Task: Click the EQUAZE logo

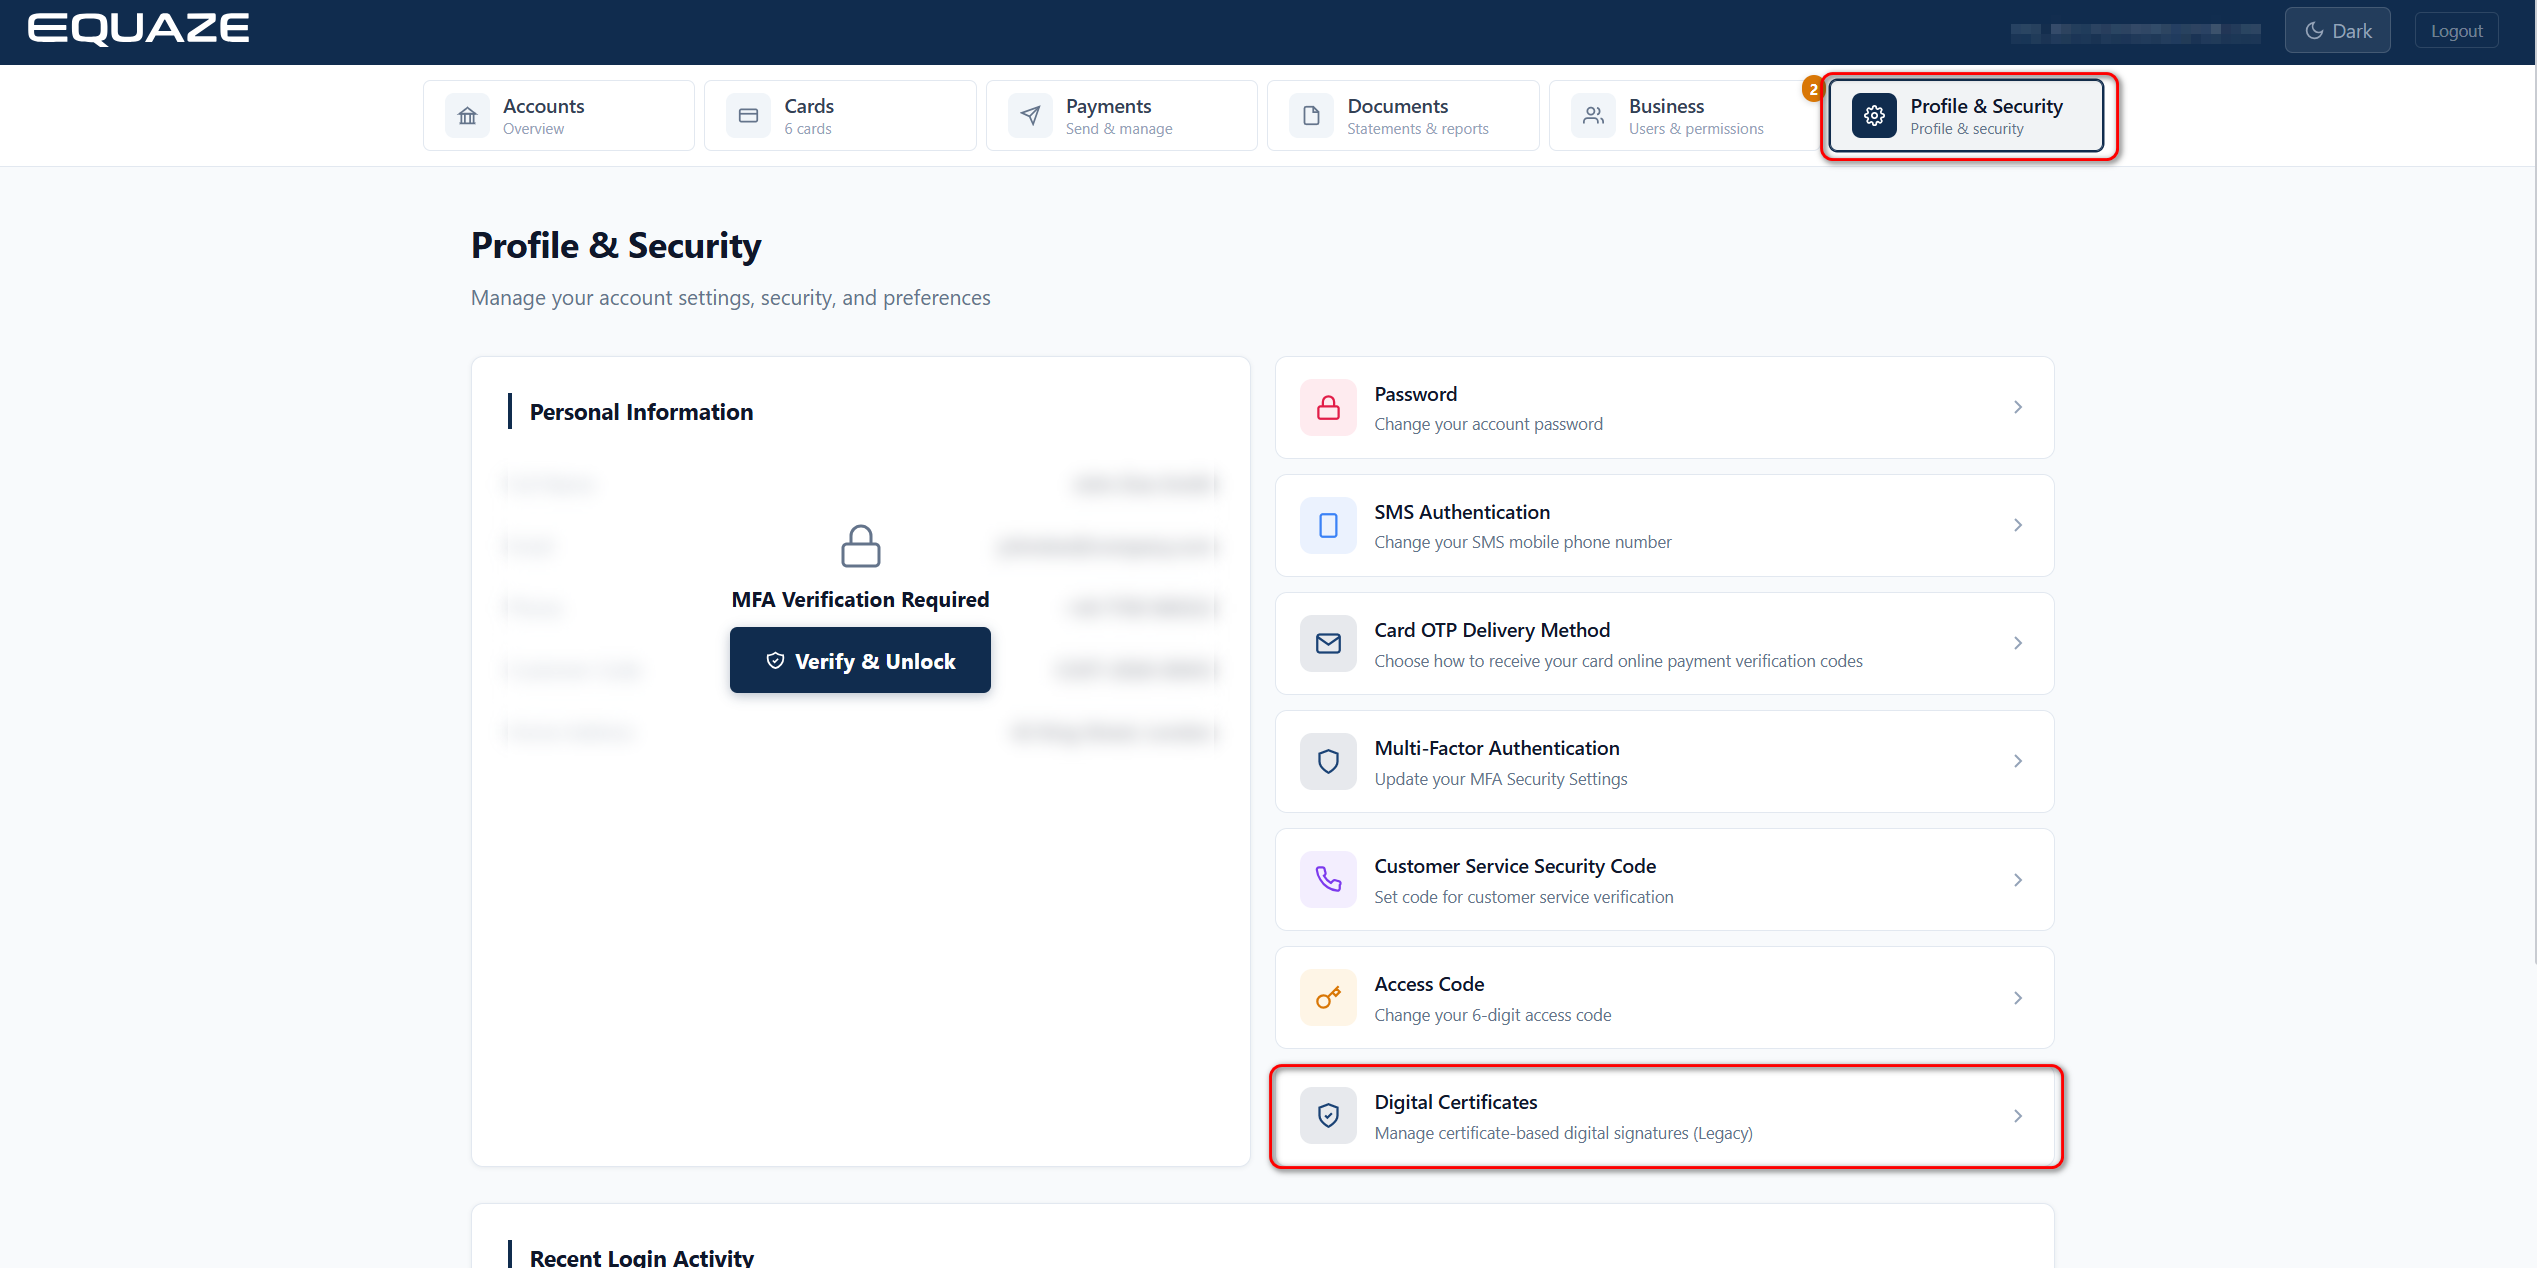Action: point(138,29)
